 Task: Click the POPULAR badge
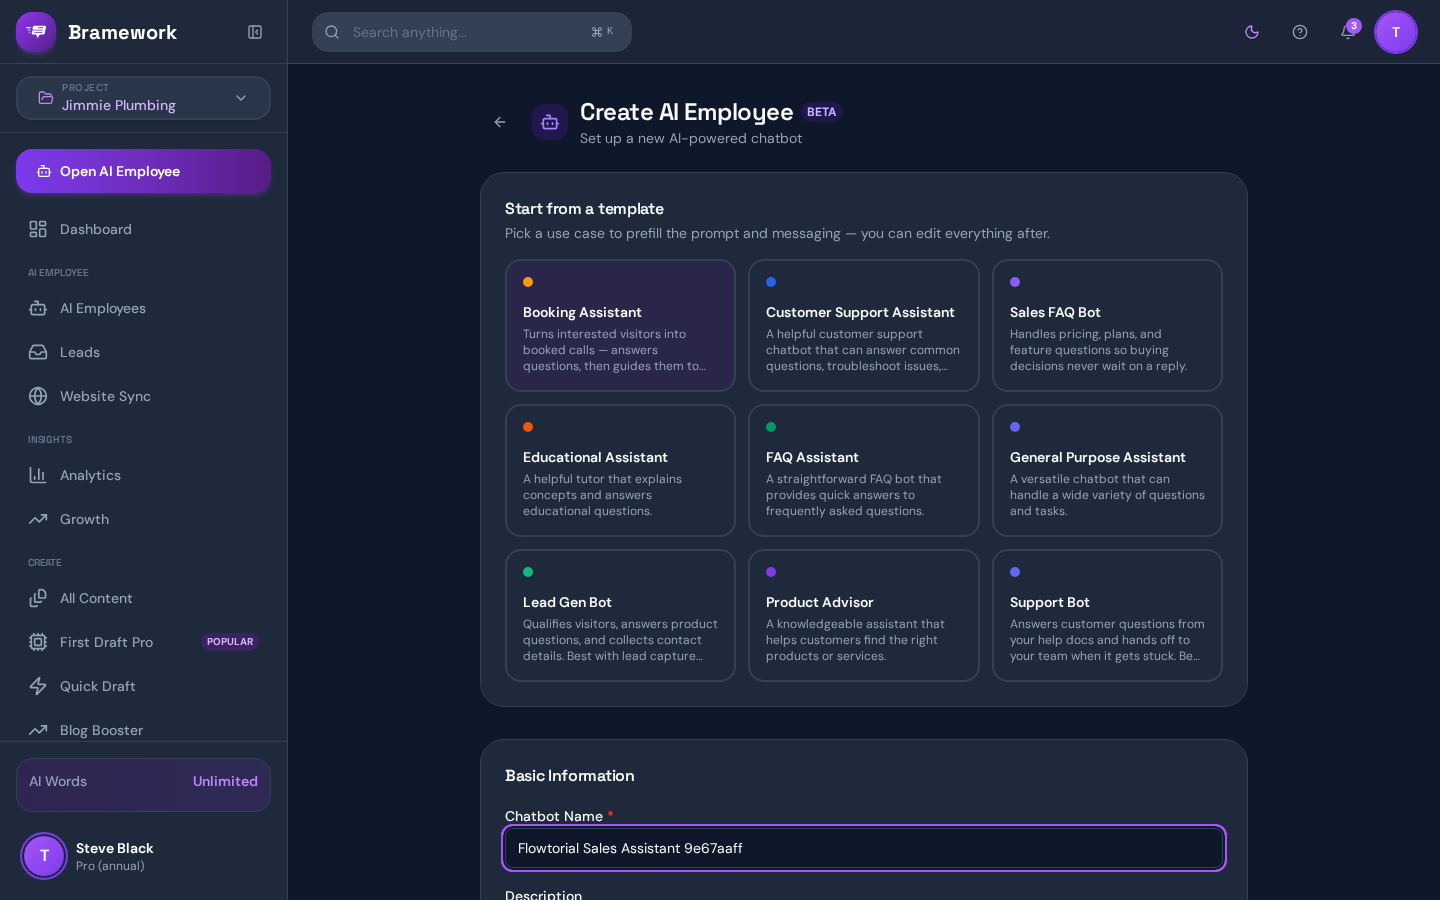point(230,642)
